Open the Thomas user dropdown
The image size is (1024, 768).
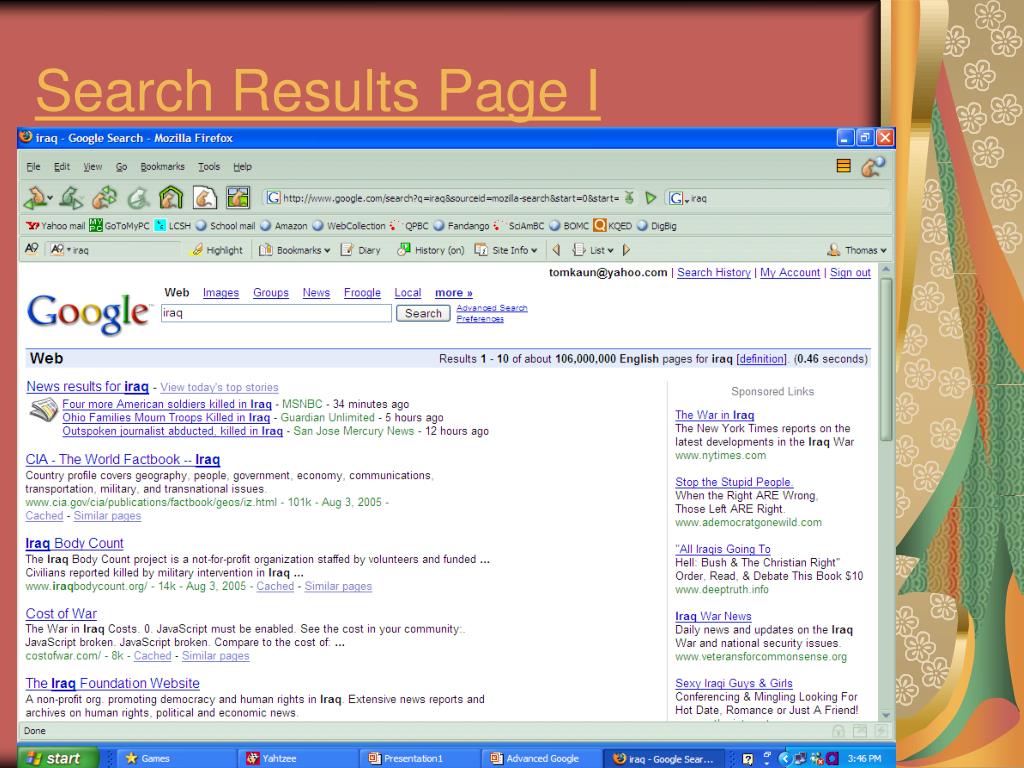(x=857, y=250)
